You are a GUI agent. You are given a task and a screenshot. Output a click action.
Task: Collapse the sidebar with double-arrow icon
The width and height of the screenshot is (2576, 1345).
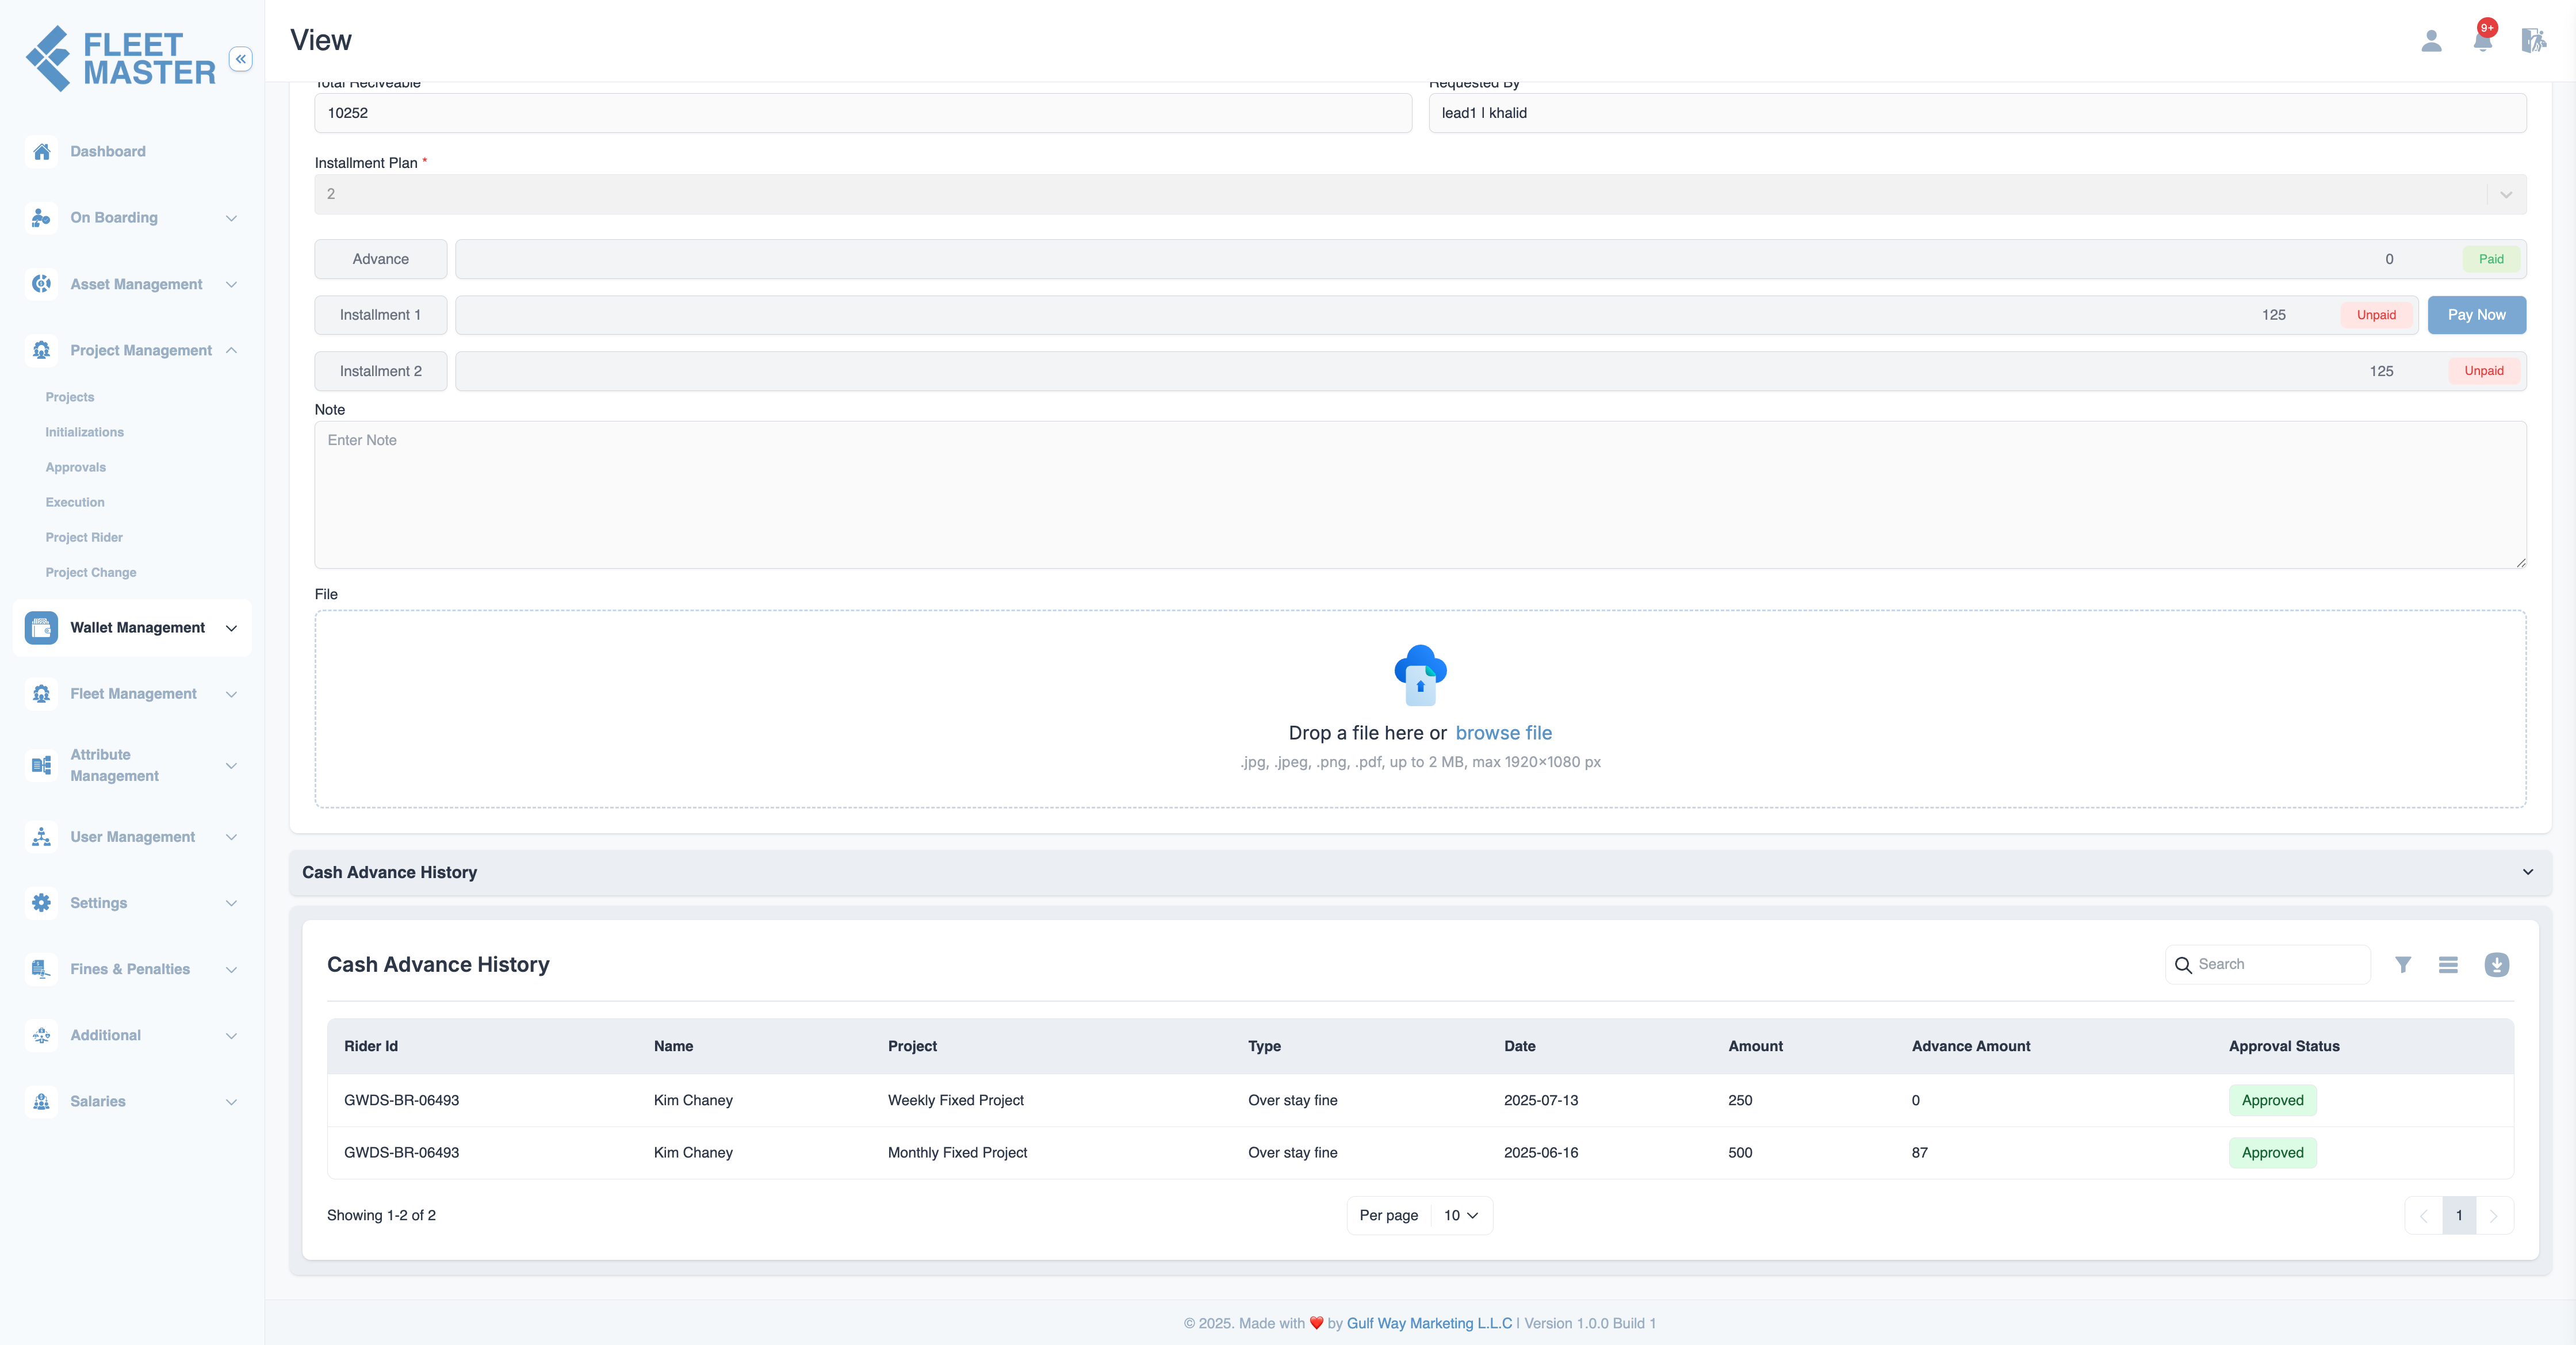pyautogui.click(x=240, y=59)
